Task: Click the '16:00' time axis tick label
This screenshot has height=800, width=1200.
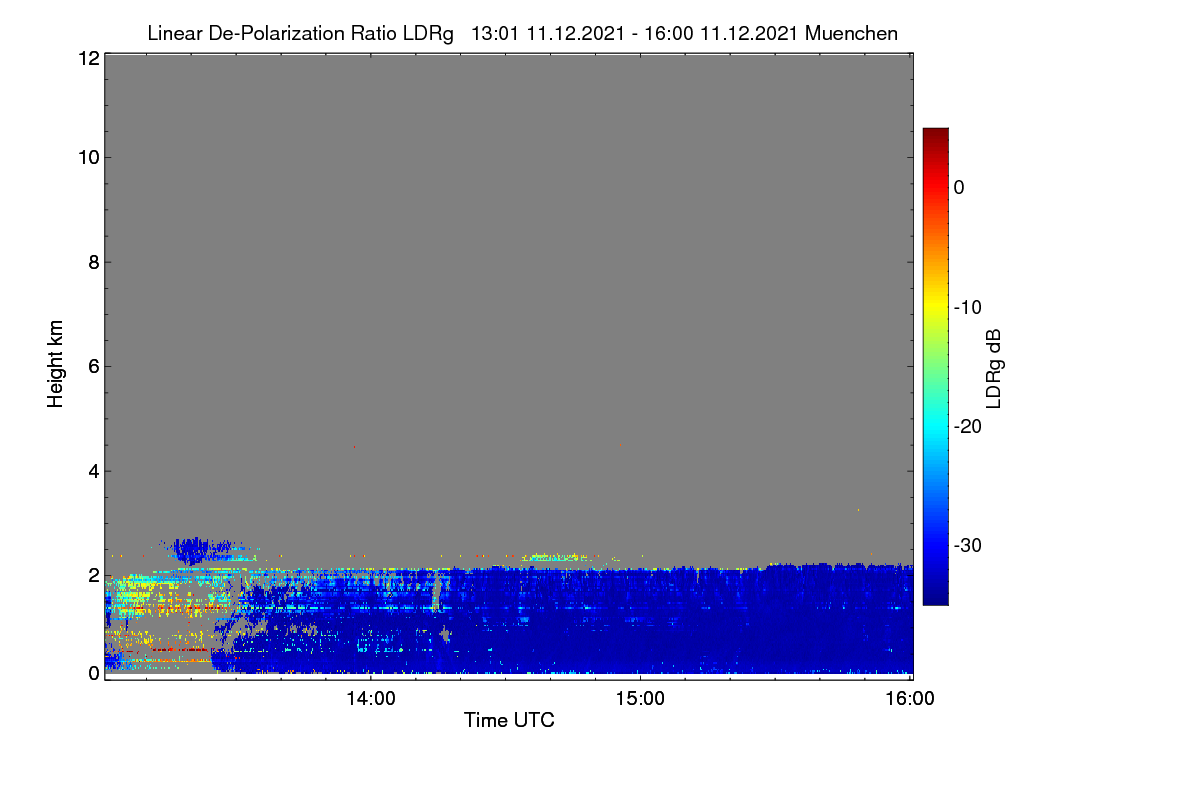Action: pos(910,699)
